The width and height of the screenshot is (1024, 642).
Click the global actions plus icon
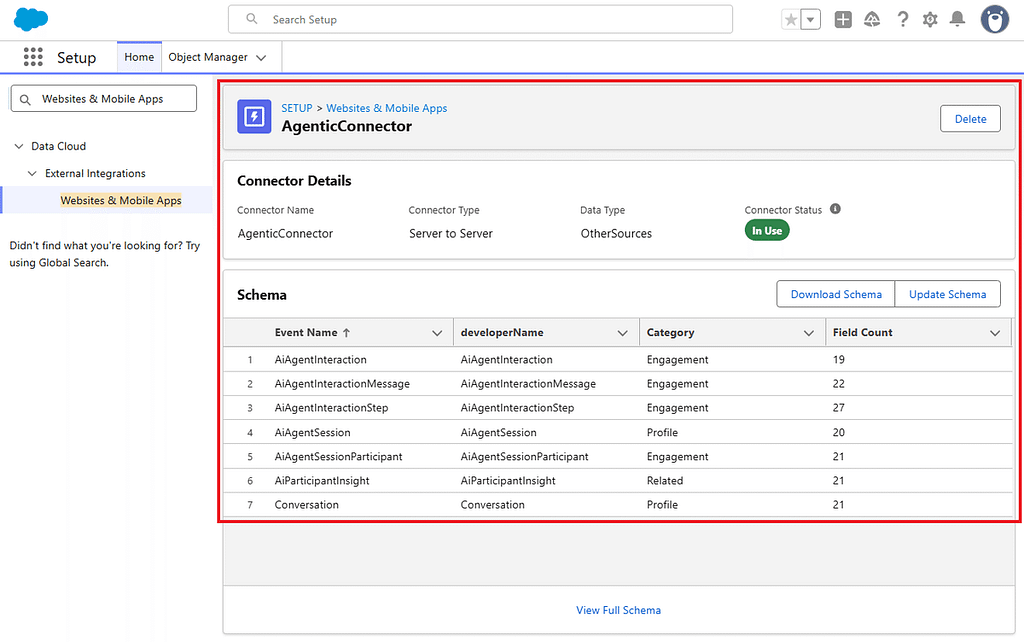pos(843,20)
